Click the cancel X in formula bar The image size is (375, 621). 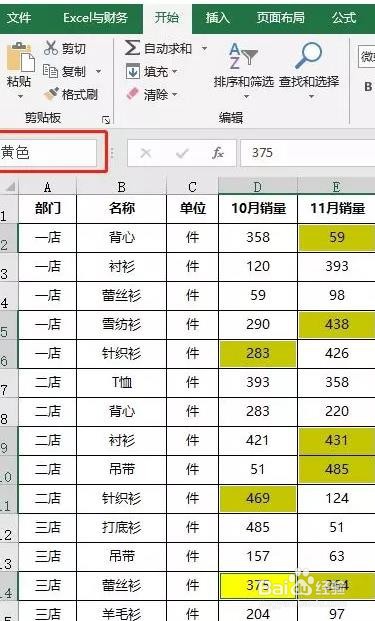coord(146,153)
